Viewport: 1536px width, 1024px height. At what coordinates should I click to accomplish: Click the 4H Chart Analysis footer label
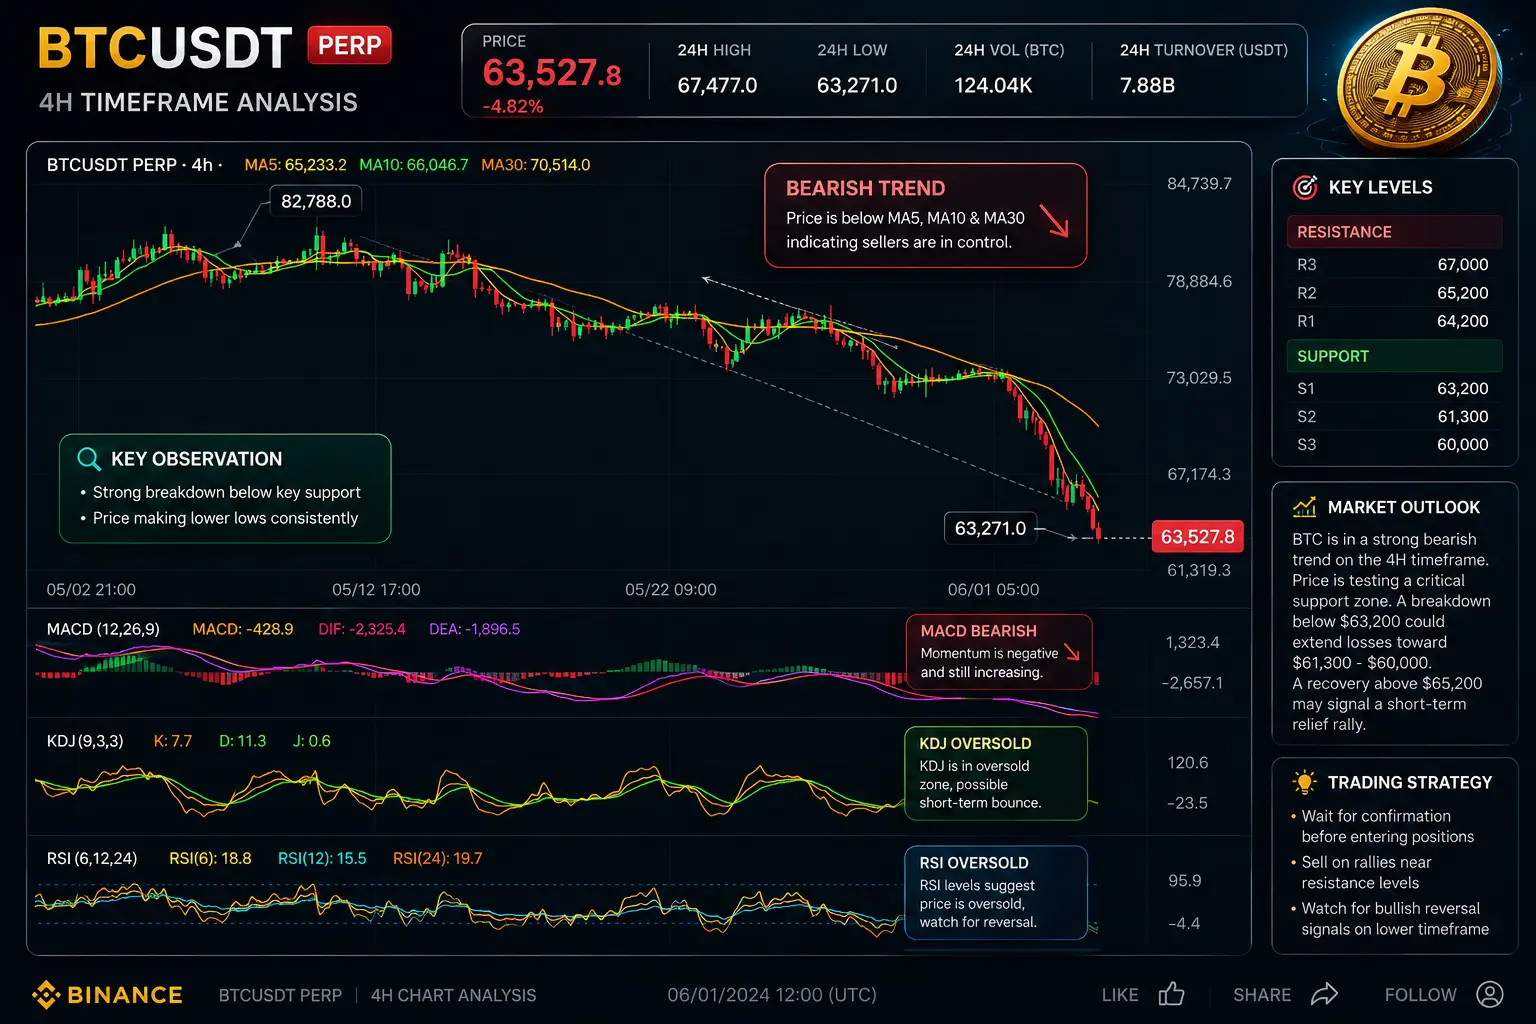point(453,995)
